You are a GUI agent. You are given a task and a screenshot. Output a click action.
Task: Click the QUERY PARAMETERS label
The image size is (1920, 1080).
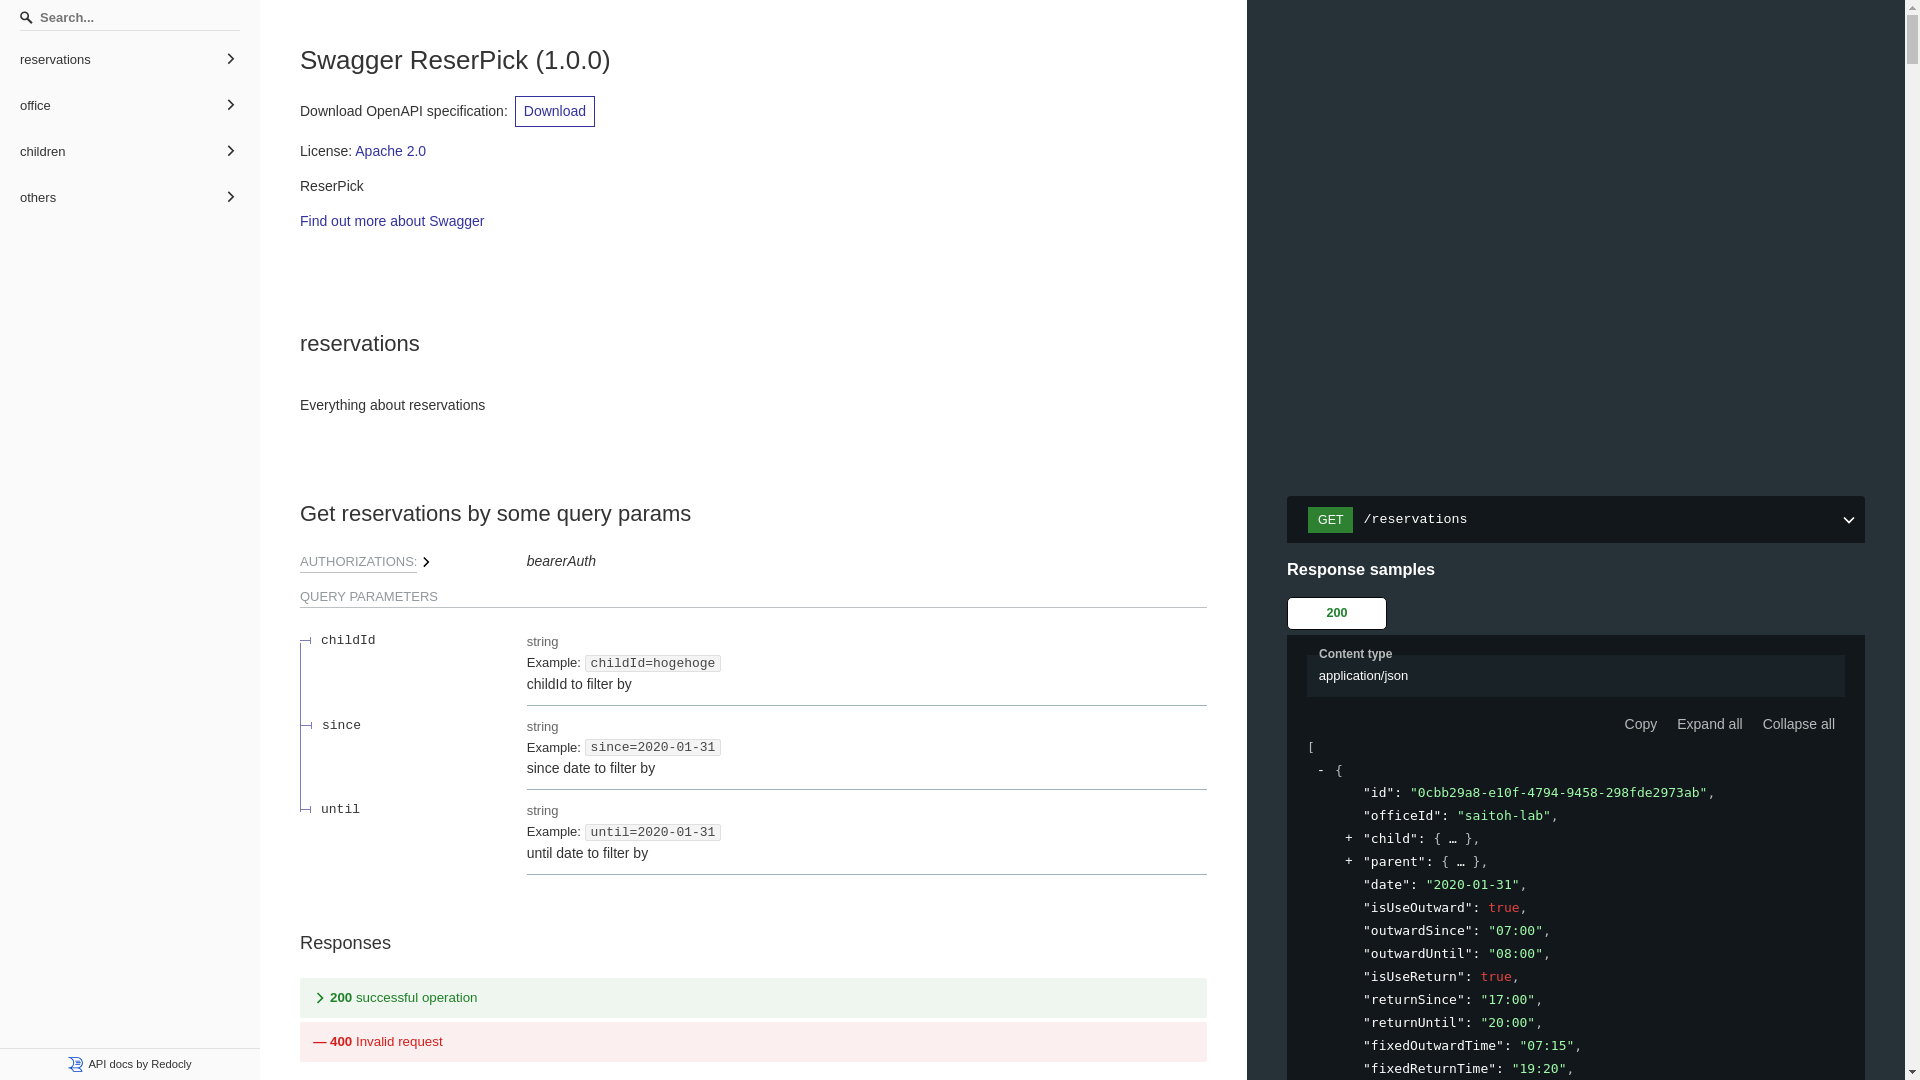pos(369,597)
